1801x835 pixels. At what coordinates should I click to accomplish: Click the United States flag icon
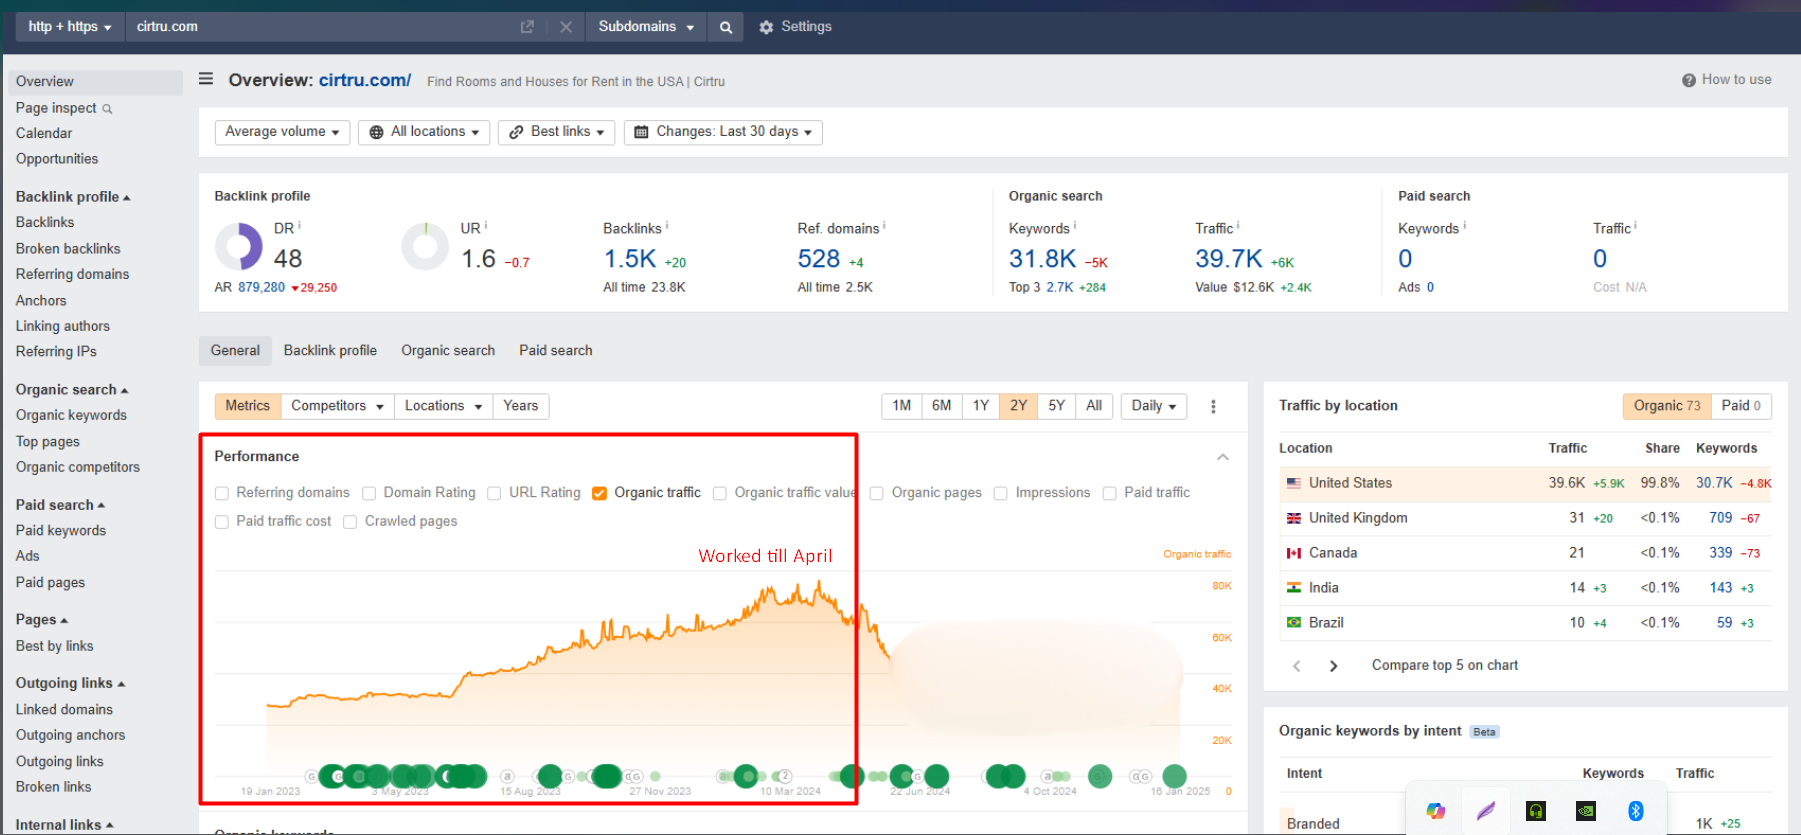click(x=1294, y=483)
